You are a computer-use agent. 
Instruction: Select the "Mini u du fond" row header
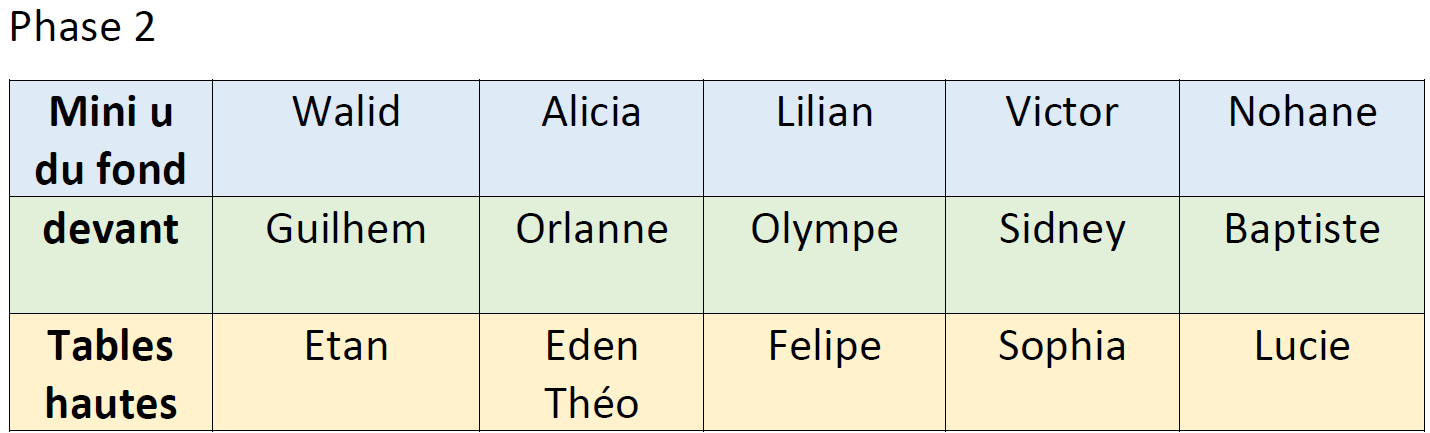click(x=111, y=140)
